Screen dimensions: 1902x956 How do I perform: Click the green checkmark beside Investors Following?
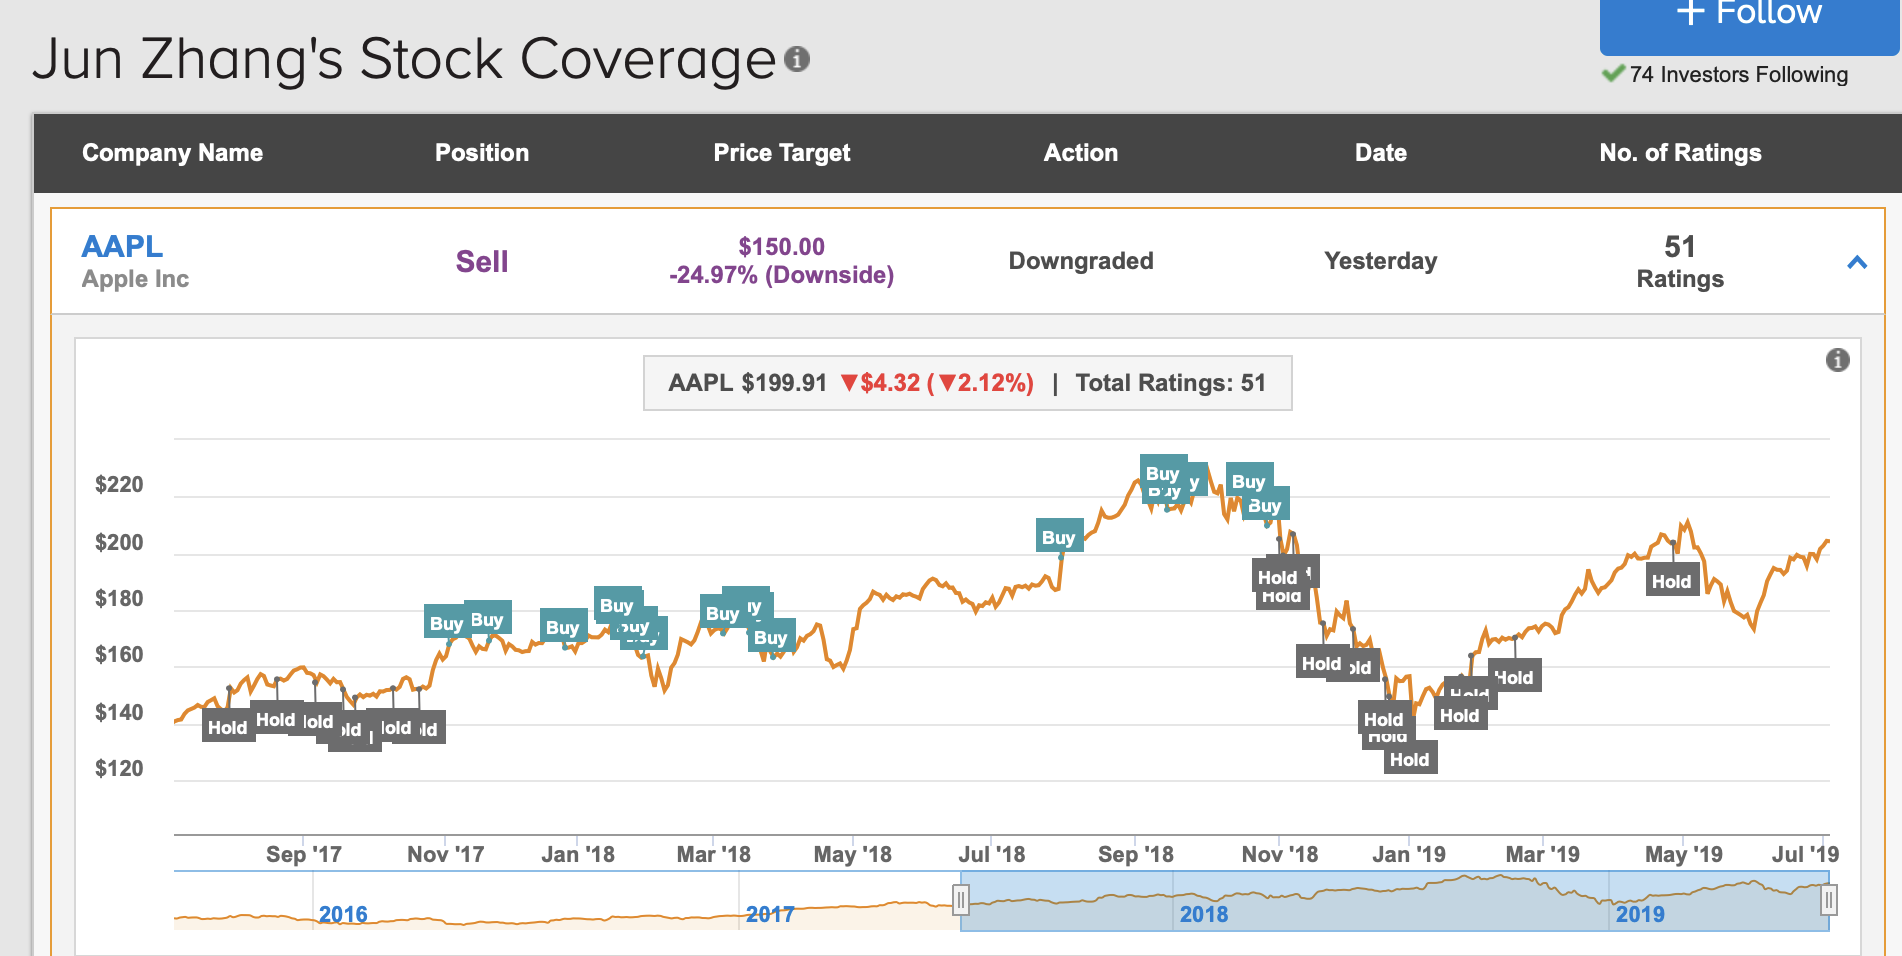point(1613,73)
